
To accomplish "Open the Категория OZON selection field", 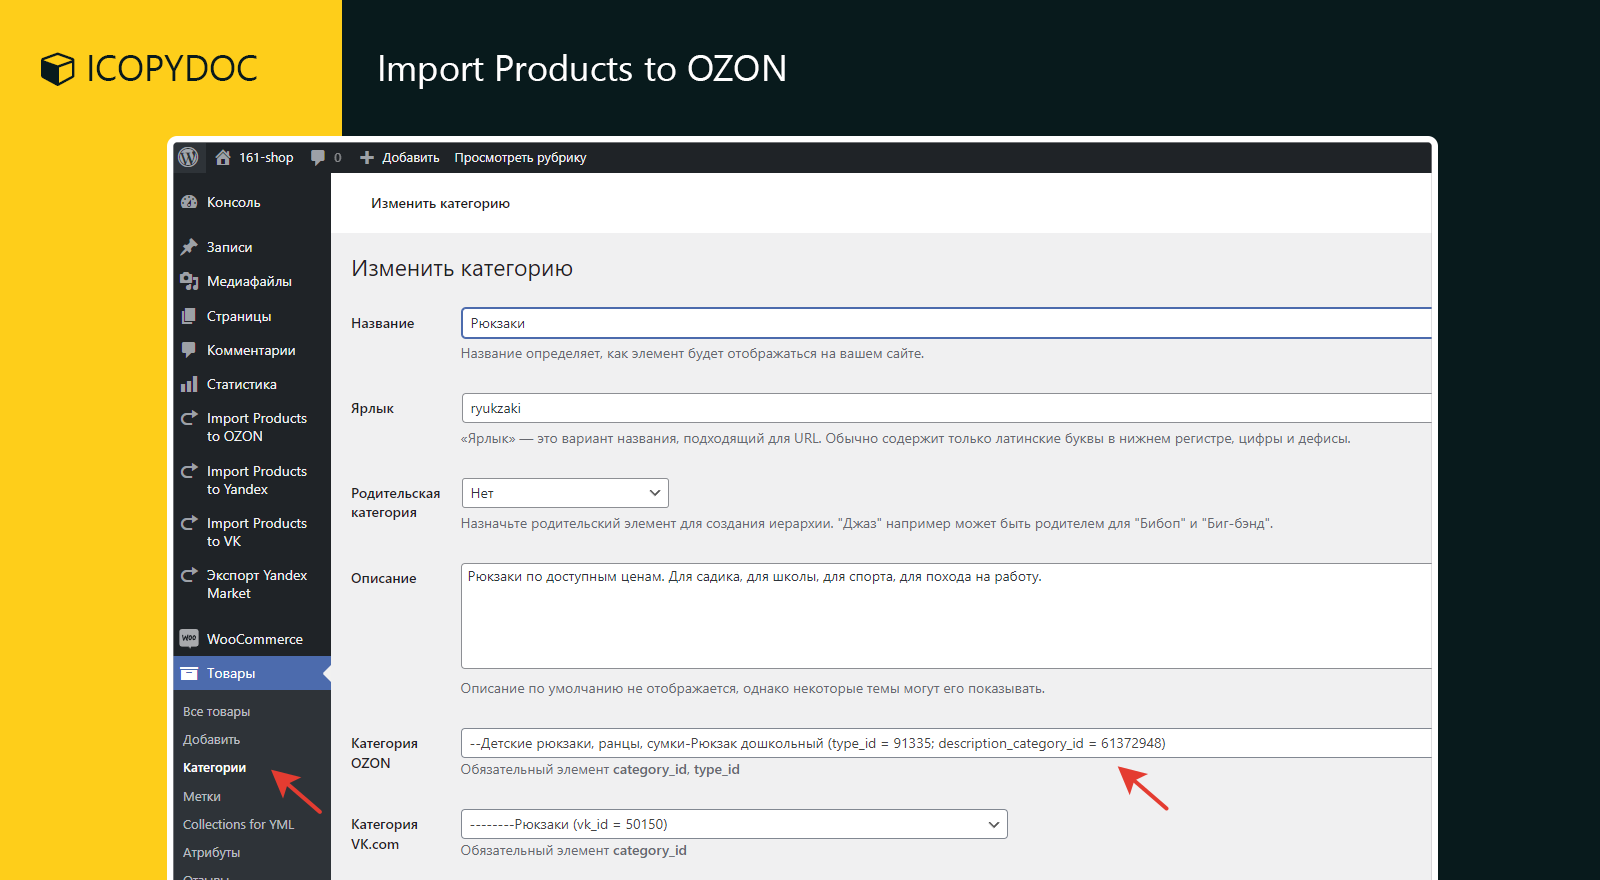I will pos(946,743).
